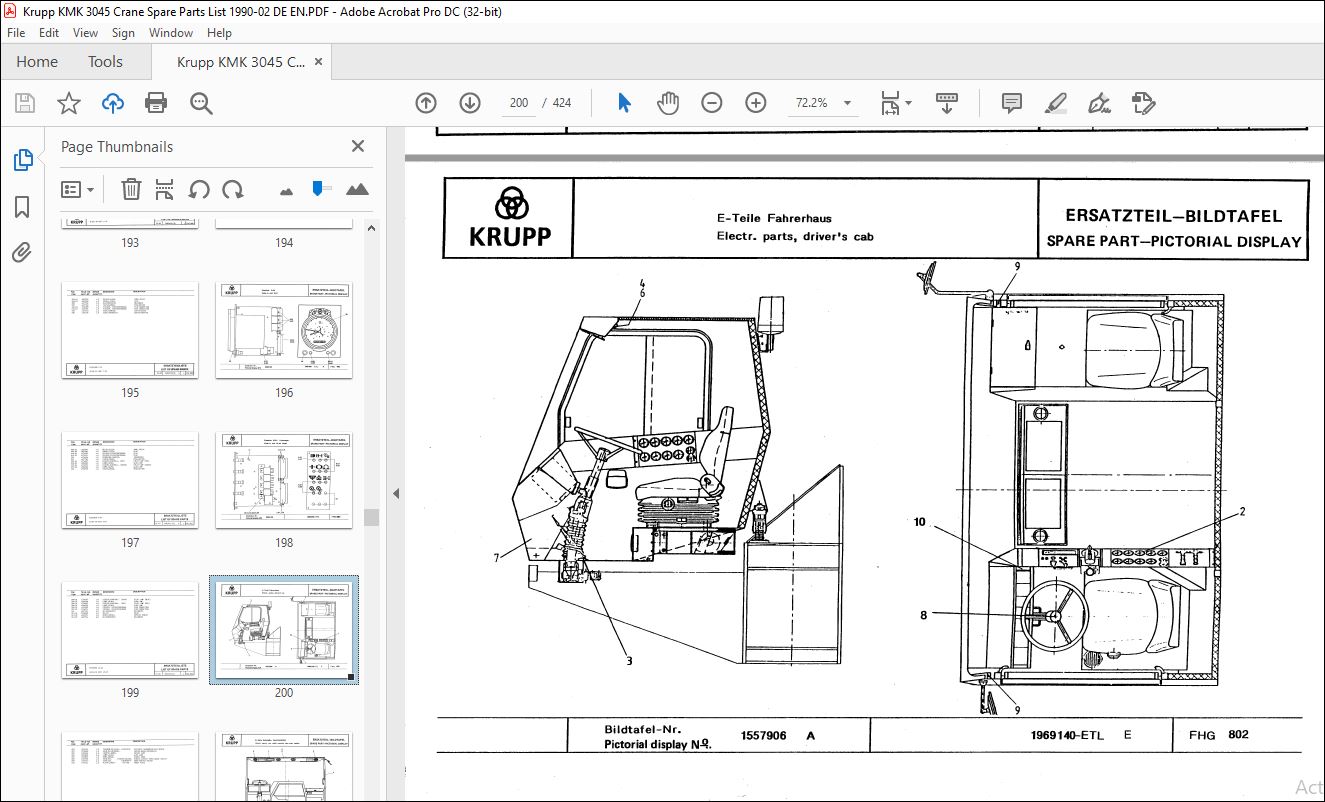Image resolution: width=1325 pixels, height=802 pixels.
Task: Go to previous page arrow
Action: coord(426,103)
